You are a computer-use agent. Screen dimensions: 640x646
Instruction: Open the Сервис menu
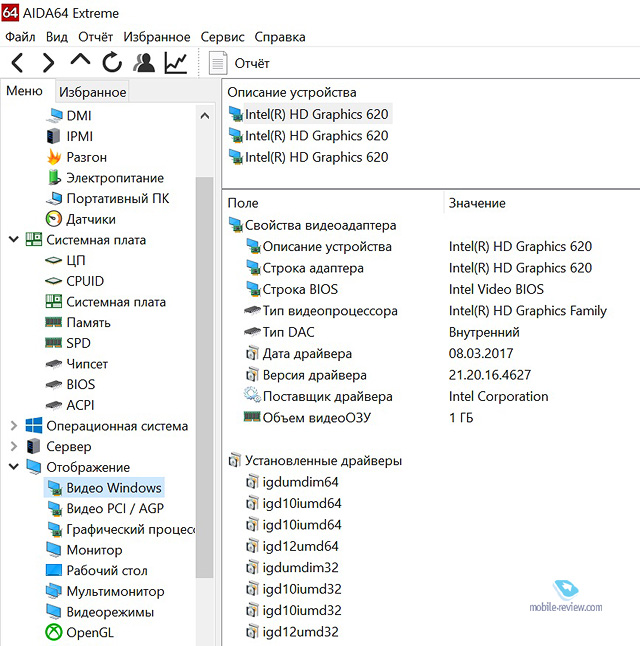point(222,37)
